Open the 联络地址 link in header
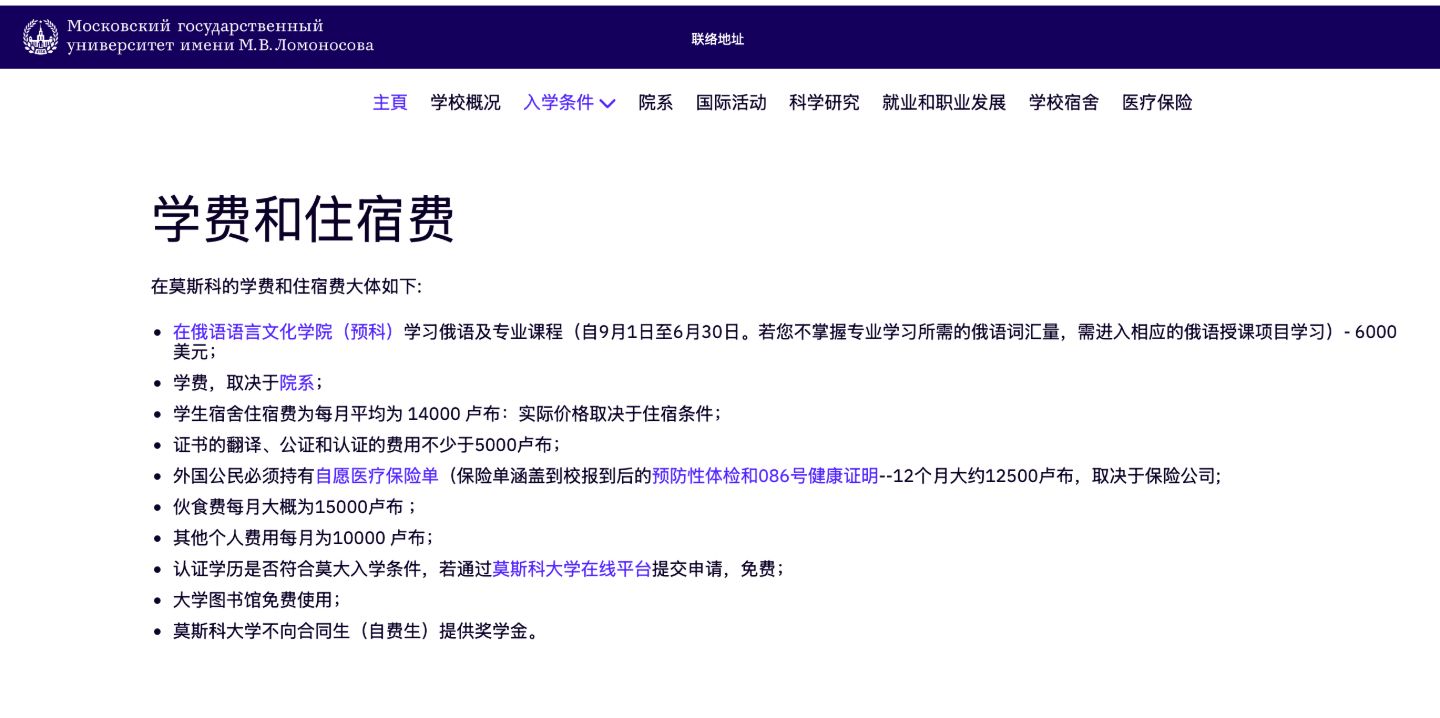Screen dimensions: 1440x718 717,39
